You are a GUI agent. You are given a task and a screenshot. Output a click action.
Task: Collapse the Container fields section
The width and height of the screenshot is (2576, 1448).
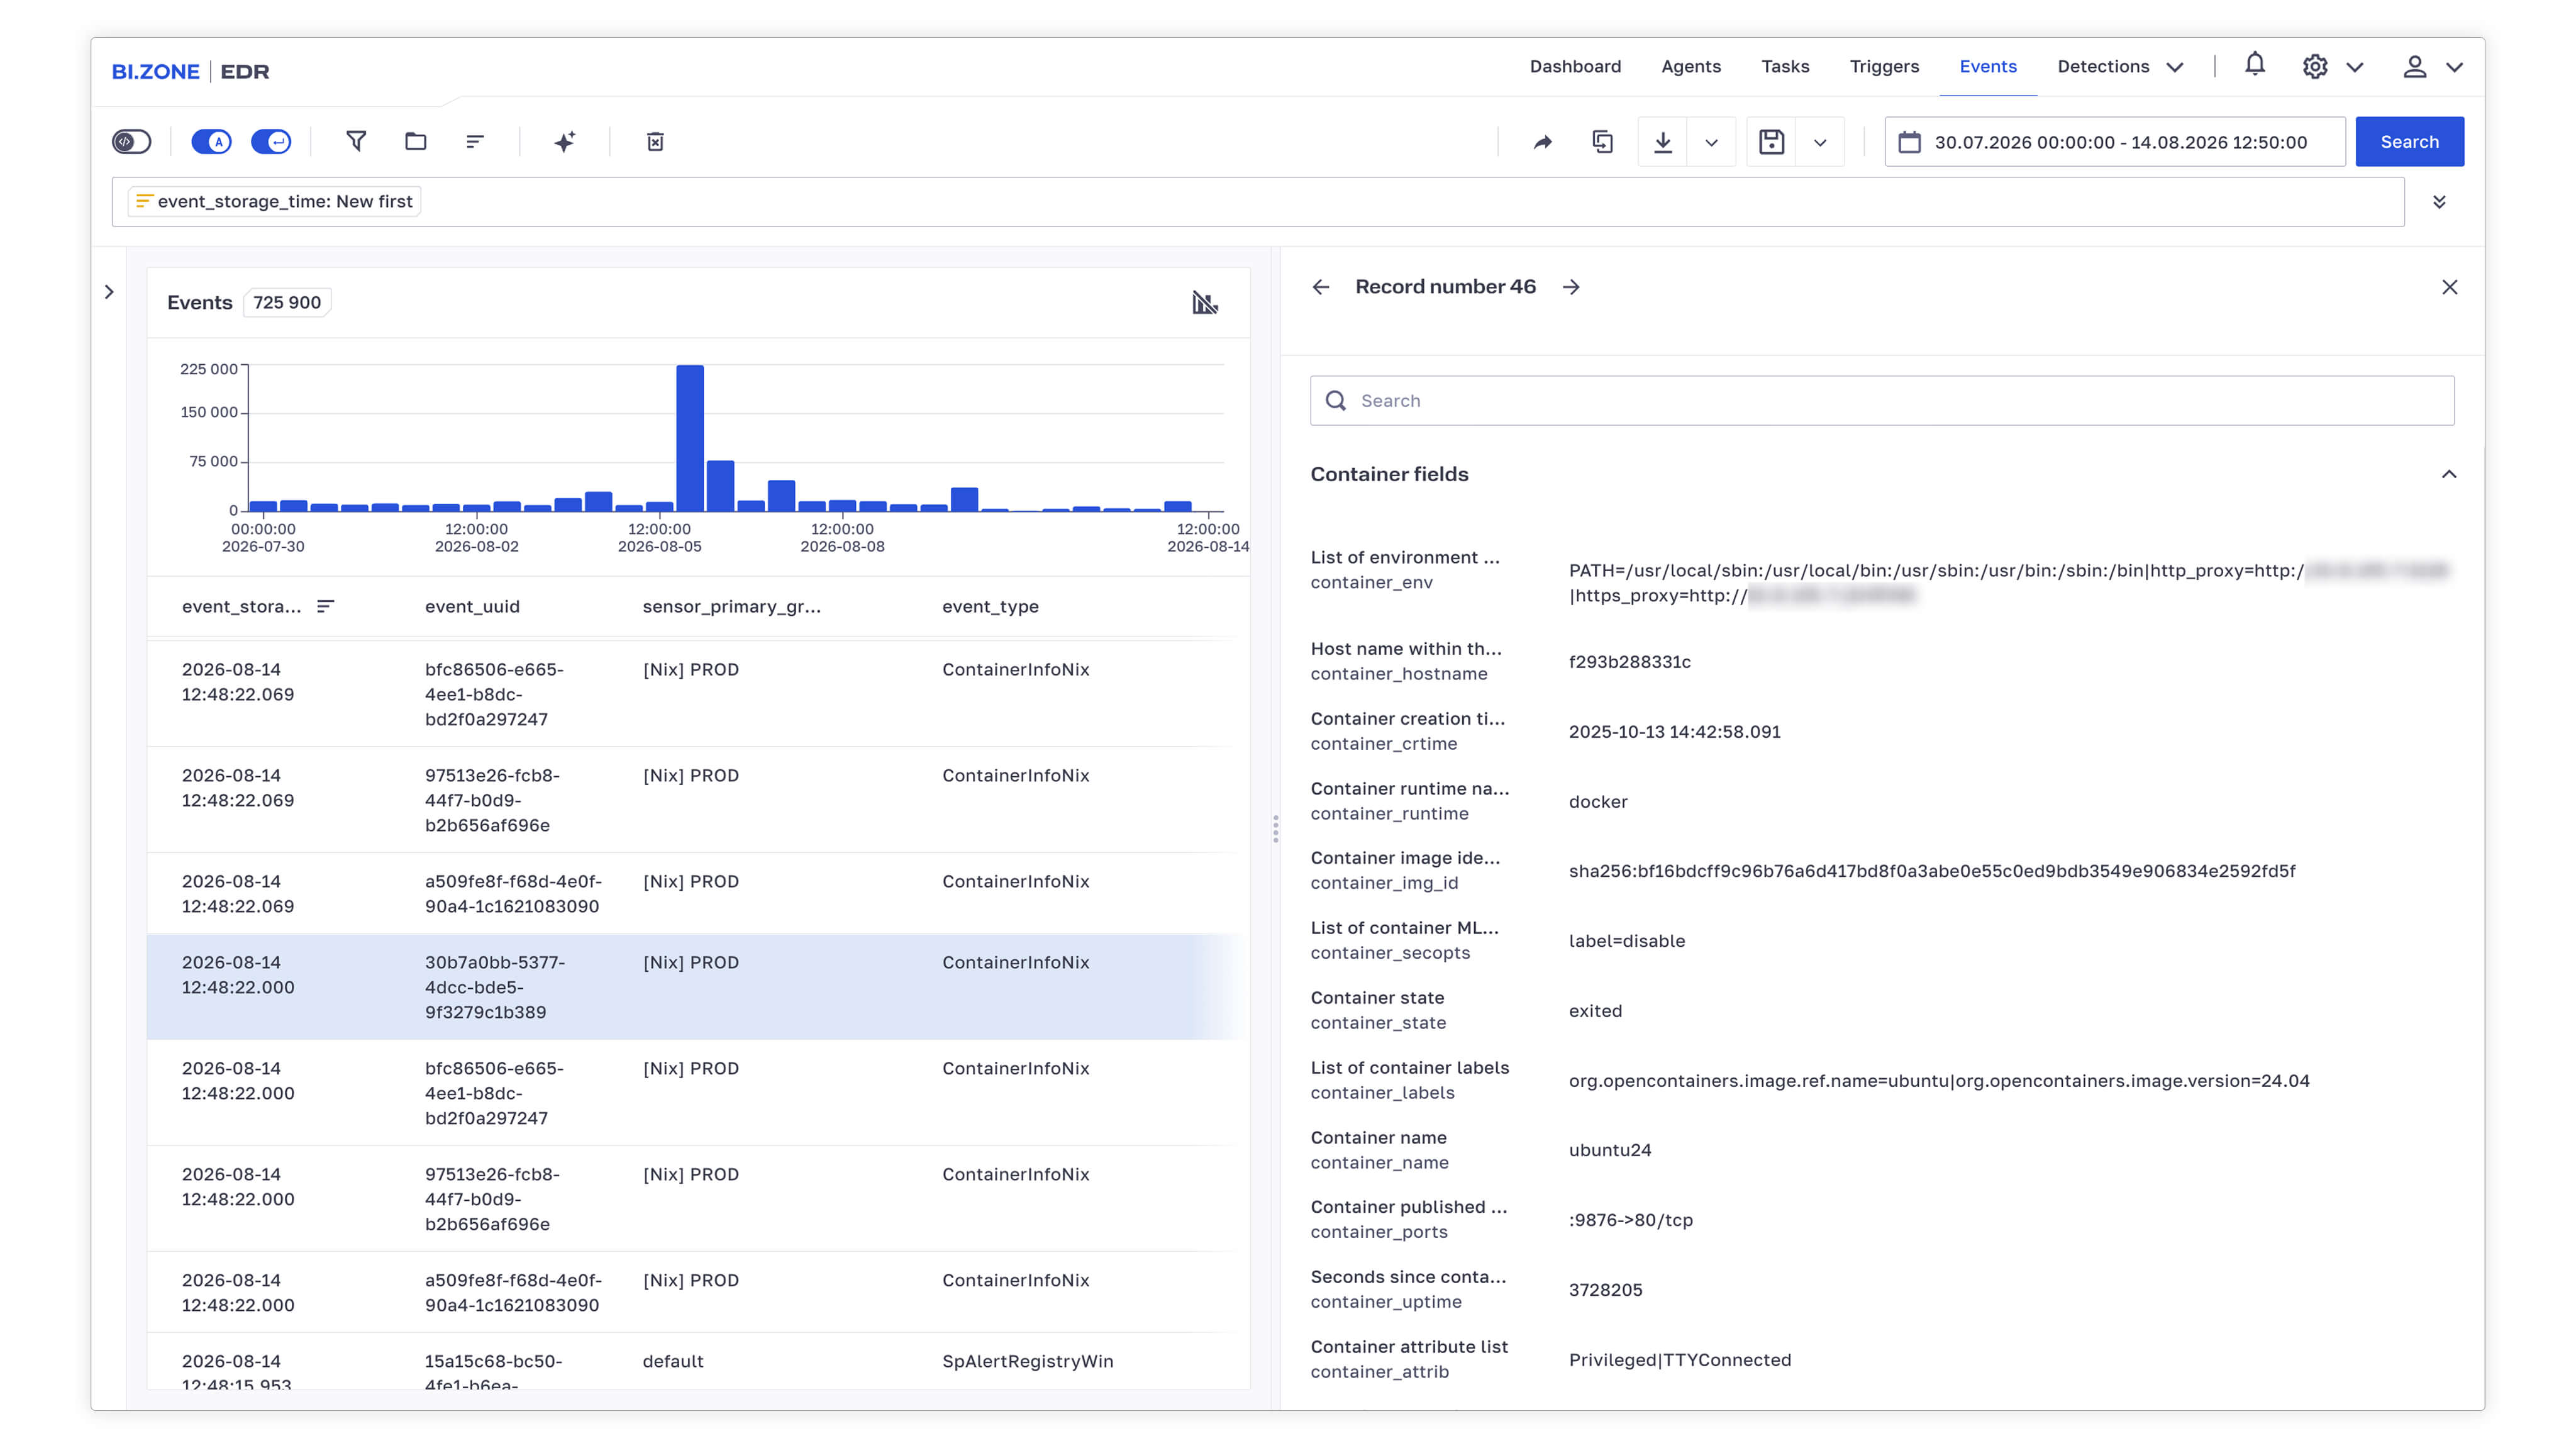pyautogui.click(x=2449, y=474)
